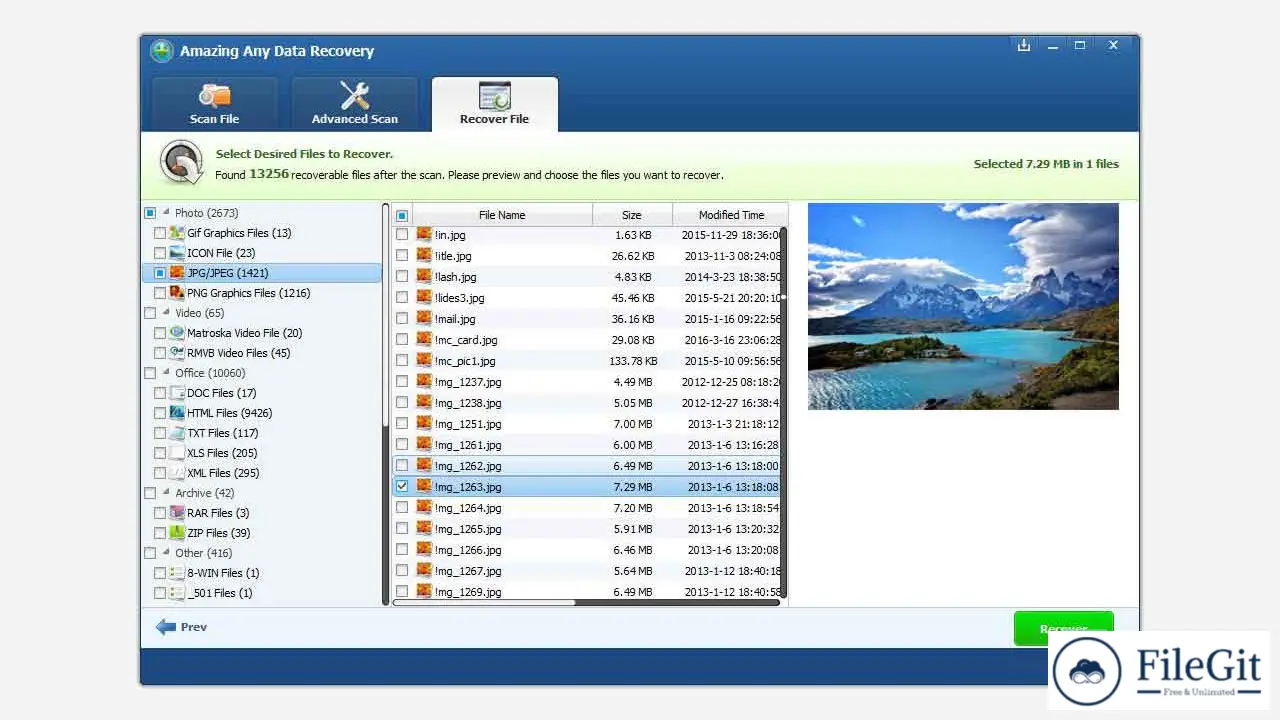Click the 133.78 KB size cell

(632, 361)
